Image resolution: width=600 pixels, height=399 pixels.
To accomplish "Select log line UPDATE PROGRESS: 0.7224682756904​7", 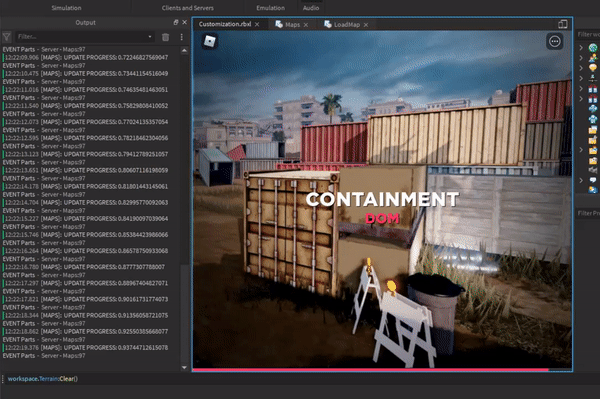I will (86, 57).
